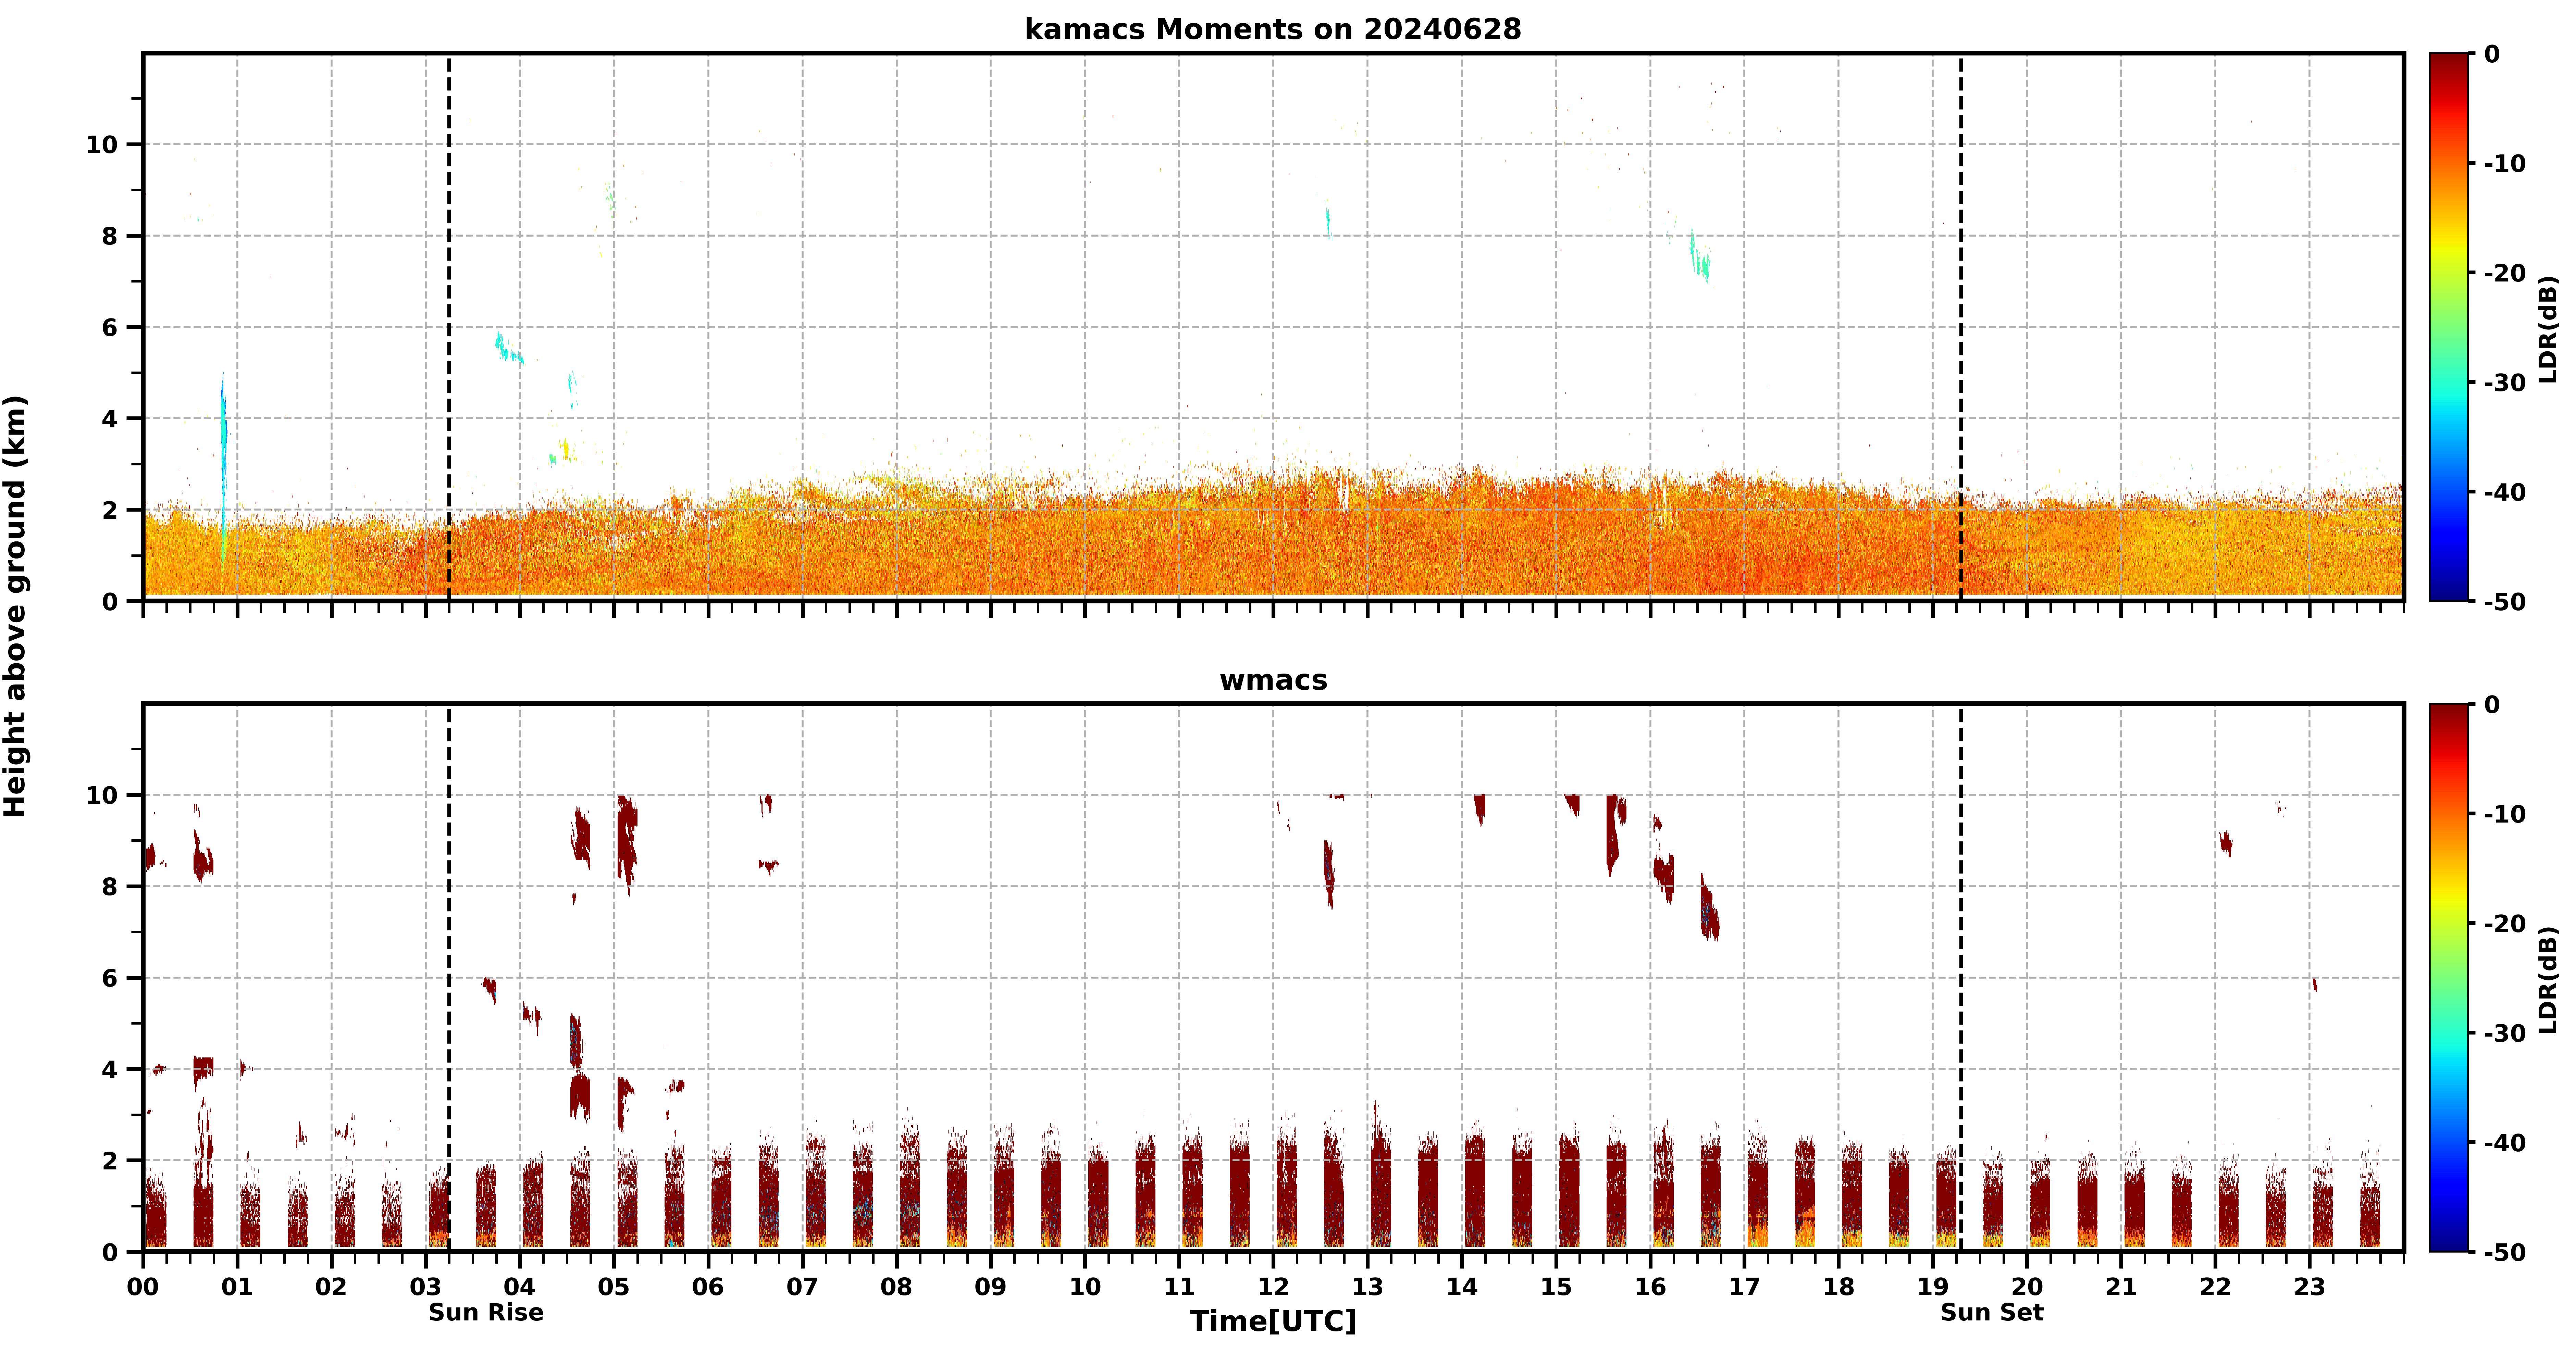
Task: Click '-50' tick on kamacs colorbar
Action: (2505, 602)
